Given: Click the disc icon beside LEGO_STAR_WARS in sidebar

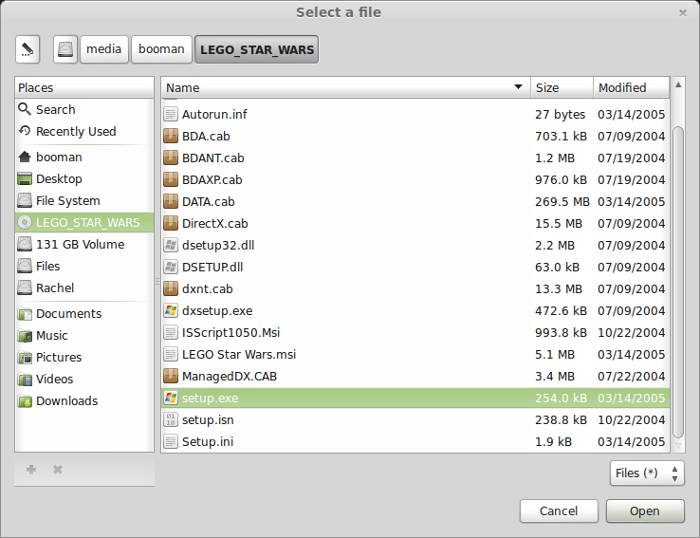Looking at the screenshot, I should point(24,222).
